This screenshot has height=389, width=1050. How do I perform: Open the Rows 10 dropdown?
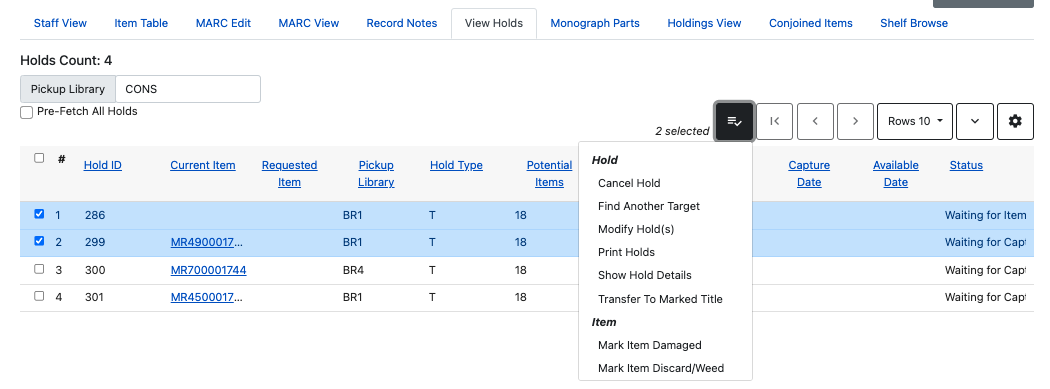[x=915, y=121]
